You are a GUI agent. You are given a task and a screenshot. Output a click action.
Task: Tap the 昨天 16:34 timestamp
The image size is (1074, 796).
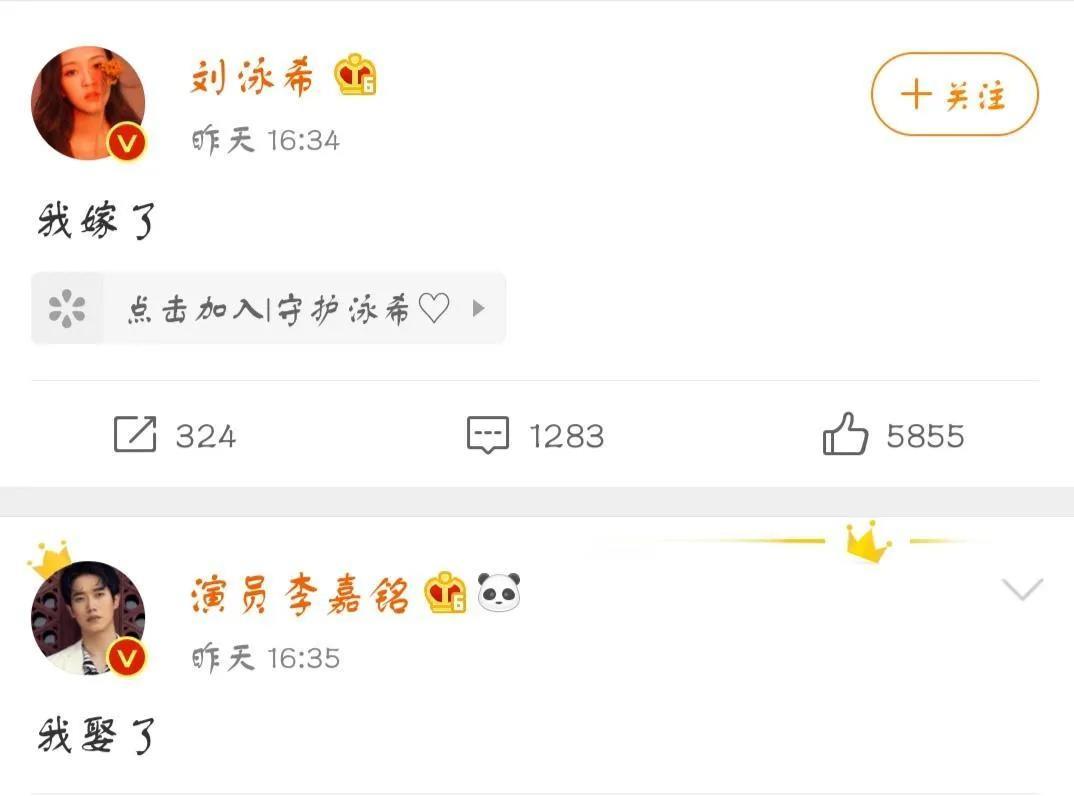[x=266, y=140]
